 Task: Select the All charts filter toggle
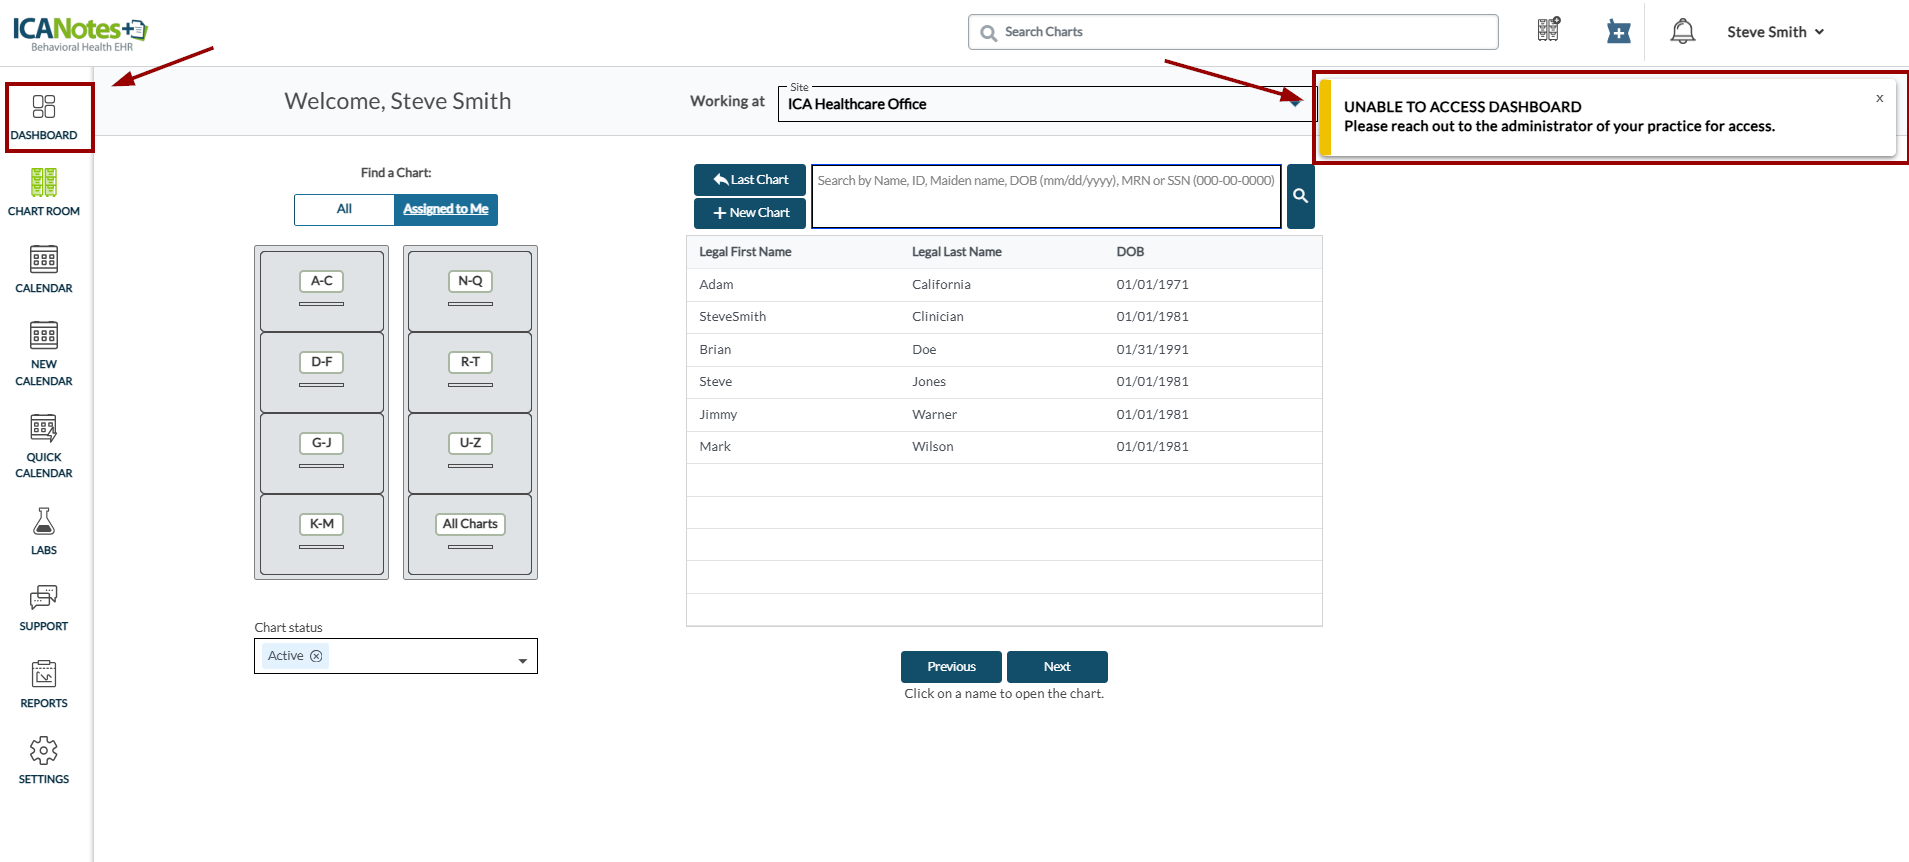point(344,209)
